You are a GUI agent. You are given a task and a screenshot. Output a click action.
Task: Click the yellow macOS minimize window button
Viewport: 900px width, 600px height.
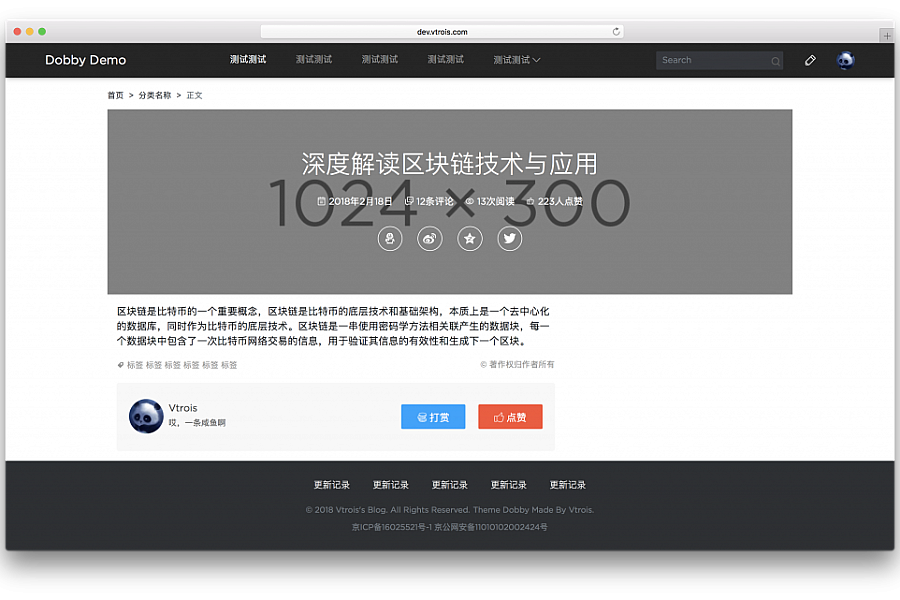point(29,32)
